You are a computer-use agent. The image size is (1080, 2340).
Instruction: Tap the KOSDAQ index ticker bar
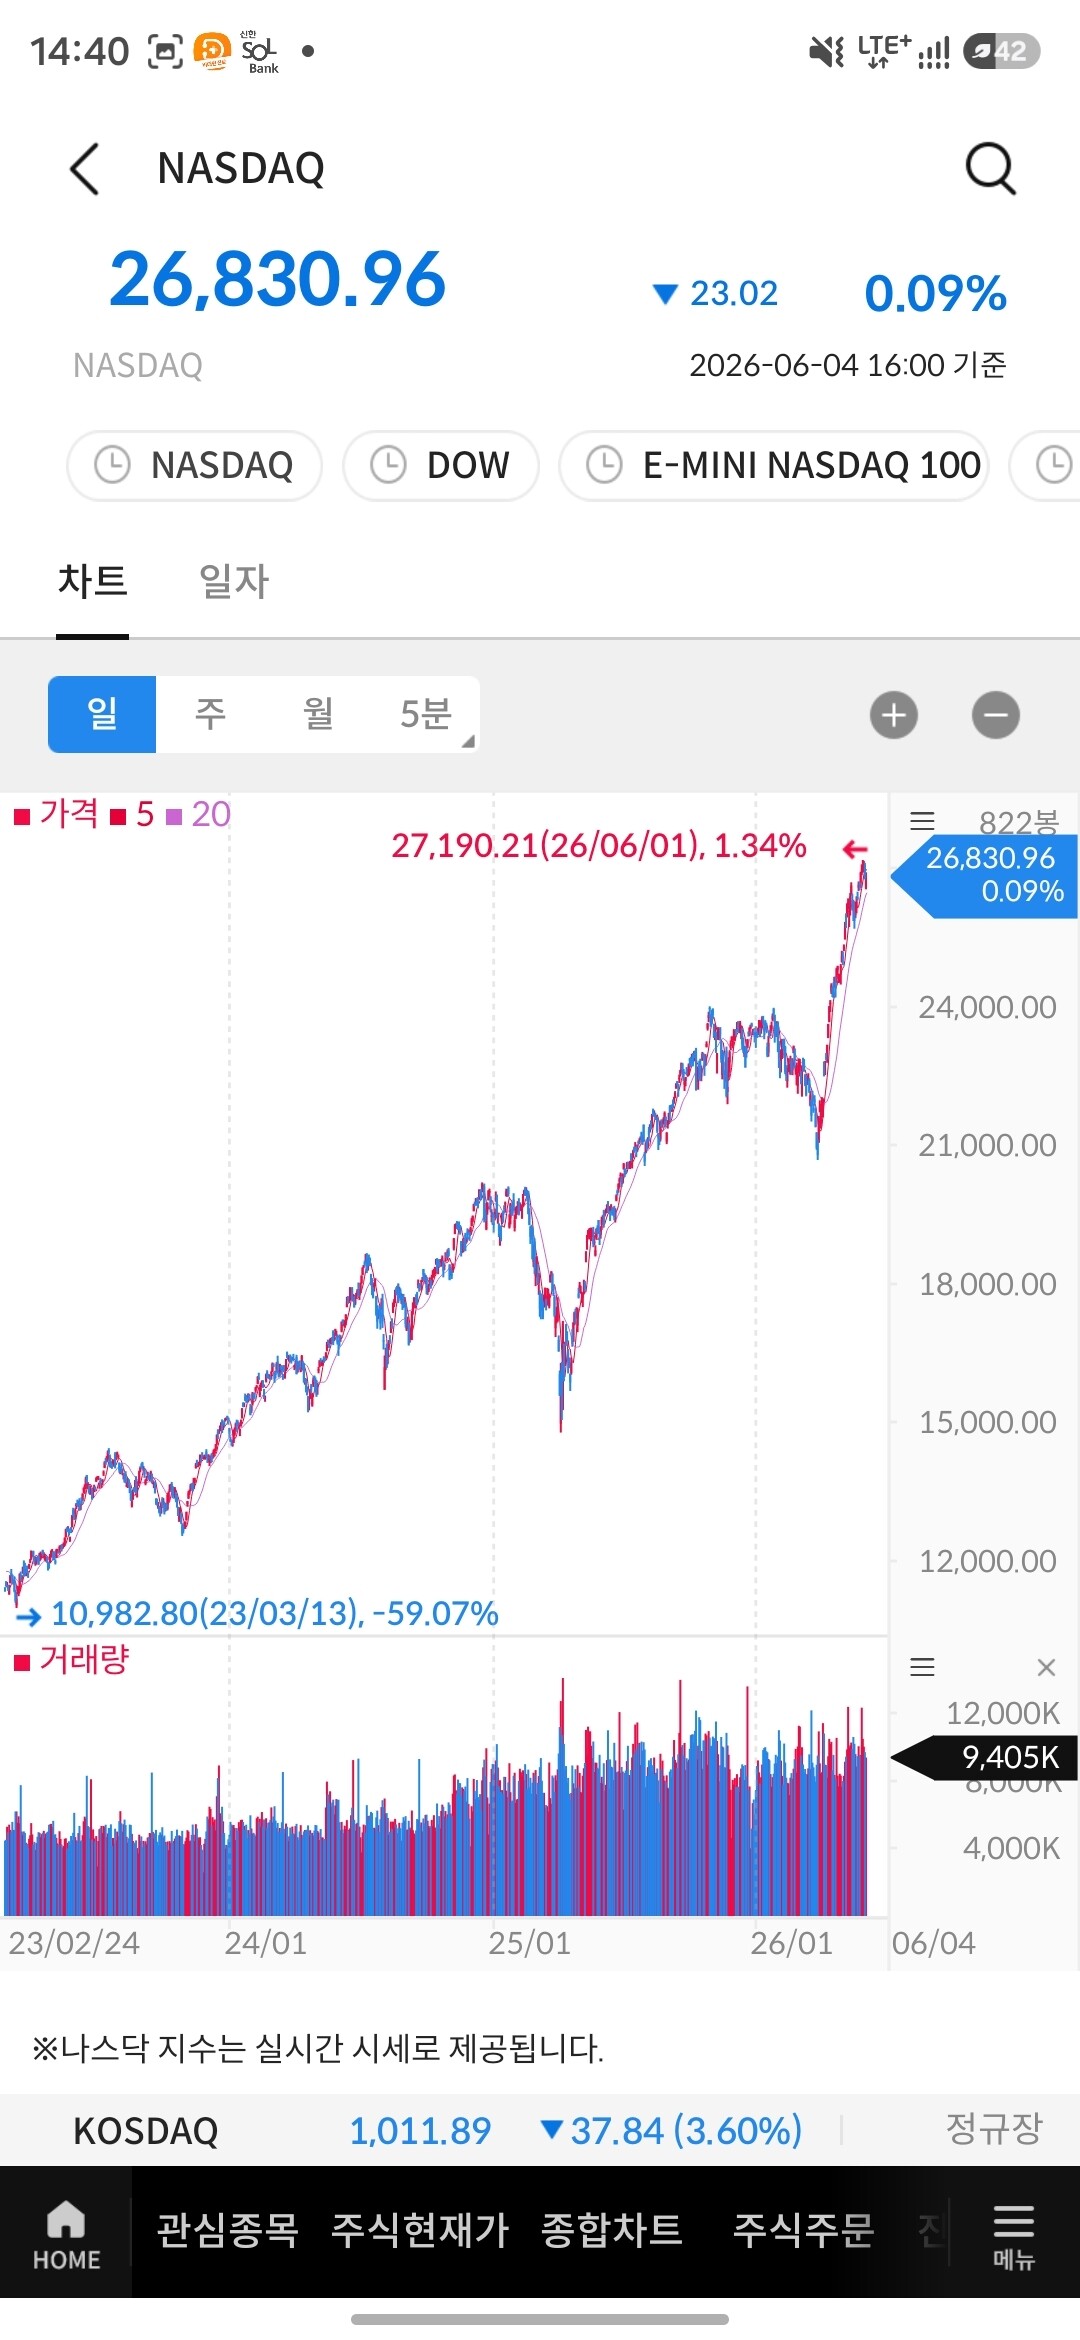click(540, 2130)
